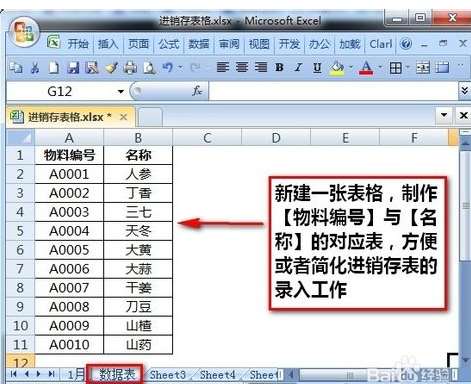
Task: Click the Insert Function fx icon
Action: [197, 91]
